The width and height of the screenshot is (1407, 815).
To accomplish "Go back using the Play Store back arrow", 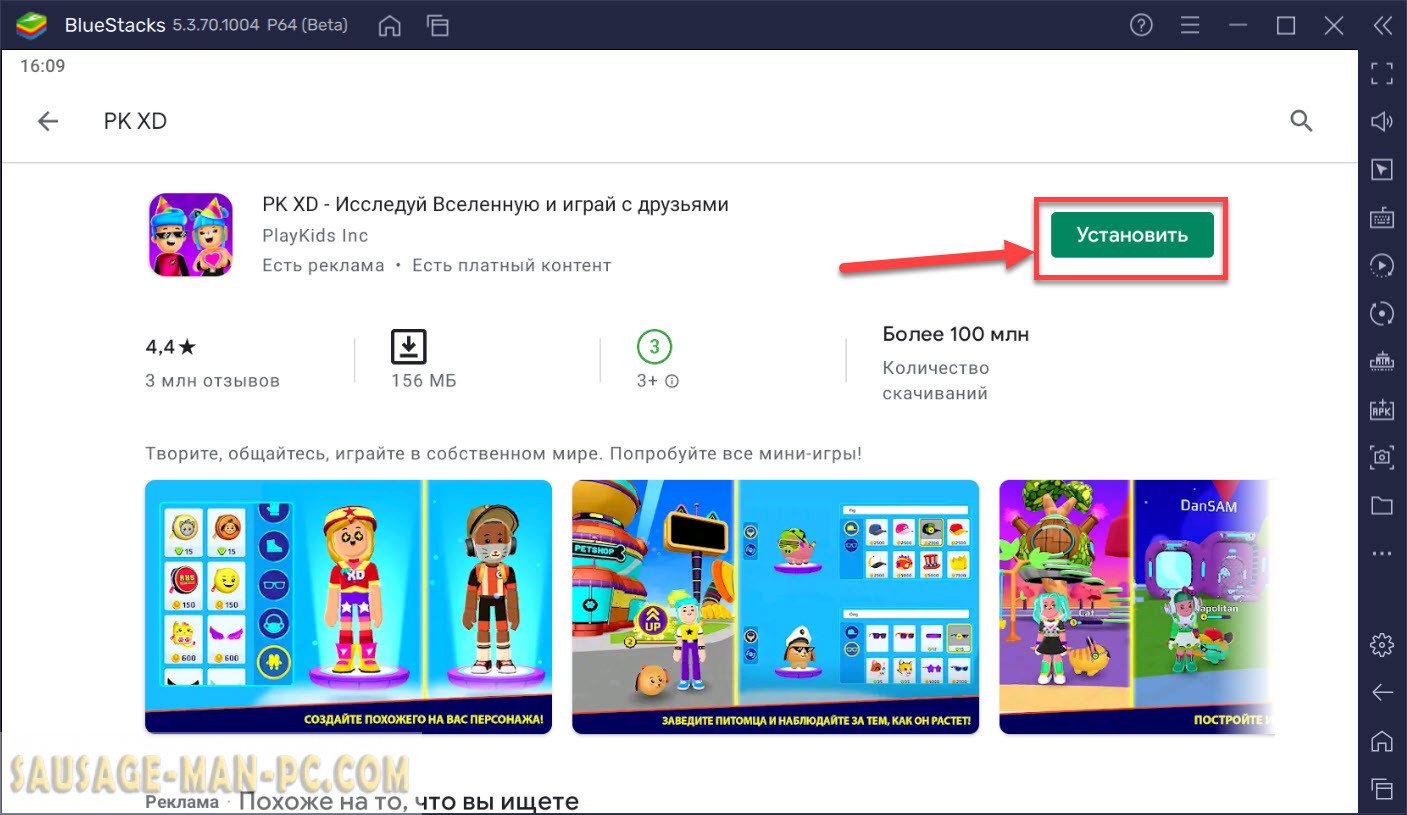I will pyautogui.click(x=48, y=121).
